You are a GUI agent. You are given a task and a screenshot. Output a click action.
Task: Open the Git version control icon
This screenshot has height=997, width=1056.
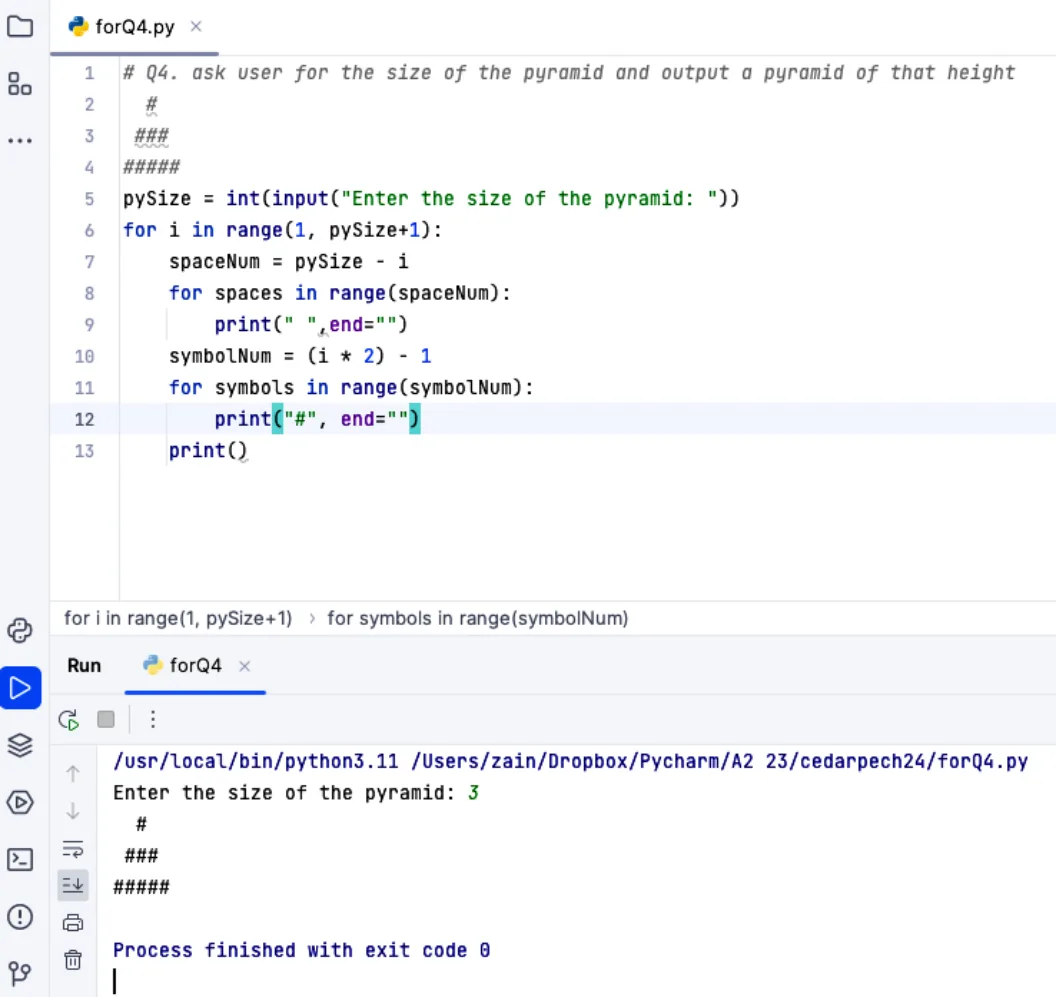(20, 973)
